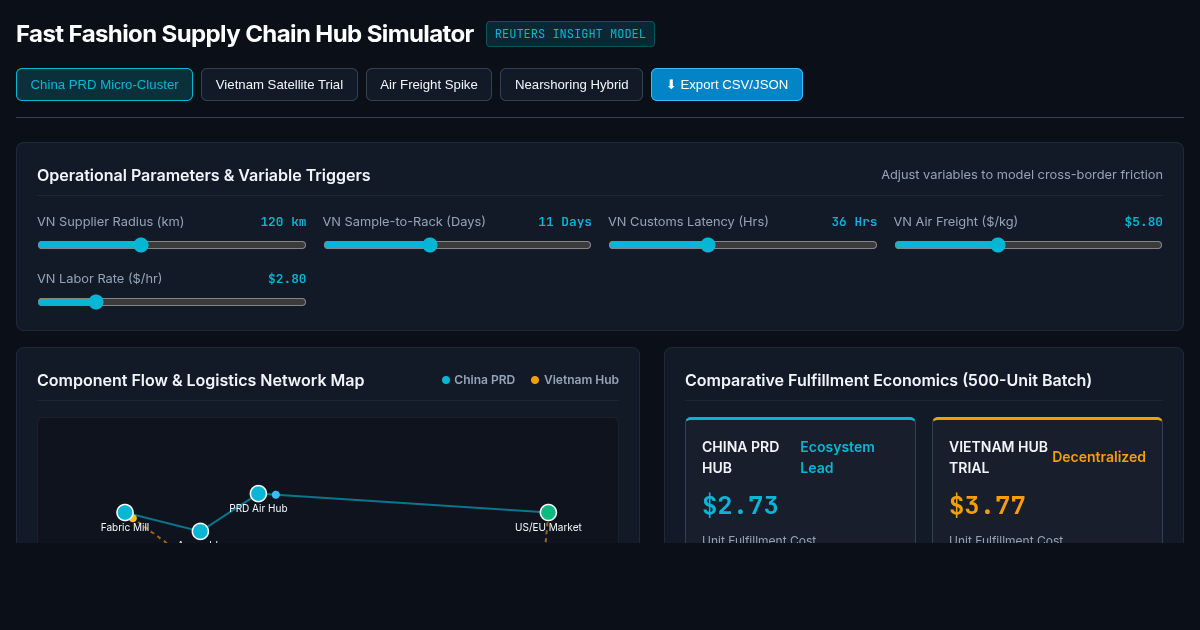Adjust the VN Customs Latency slider
The image size is (1200, 630).
pos(743,245)
